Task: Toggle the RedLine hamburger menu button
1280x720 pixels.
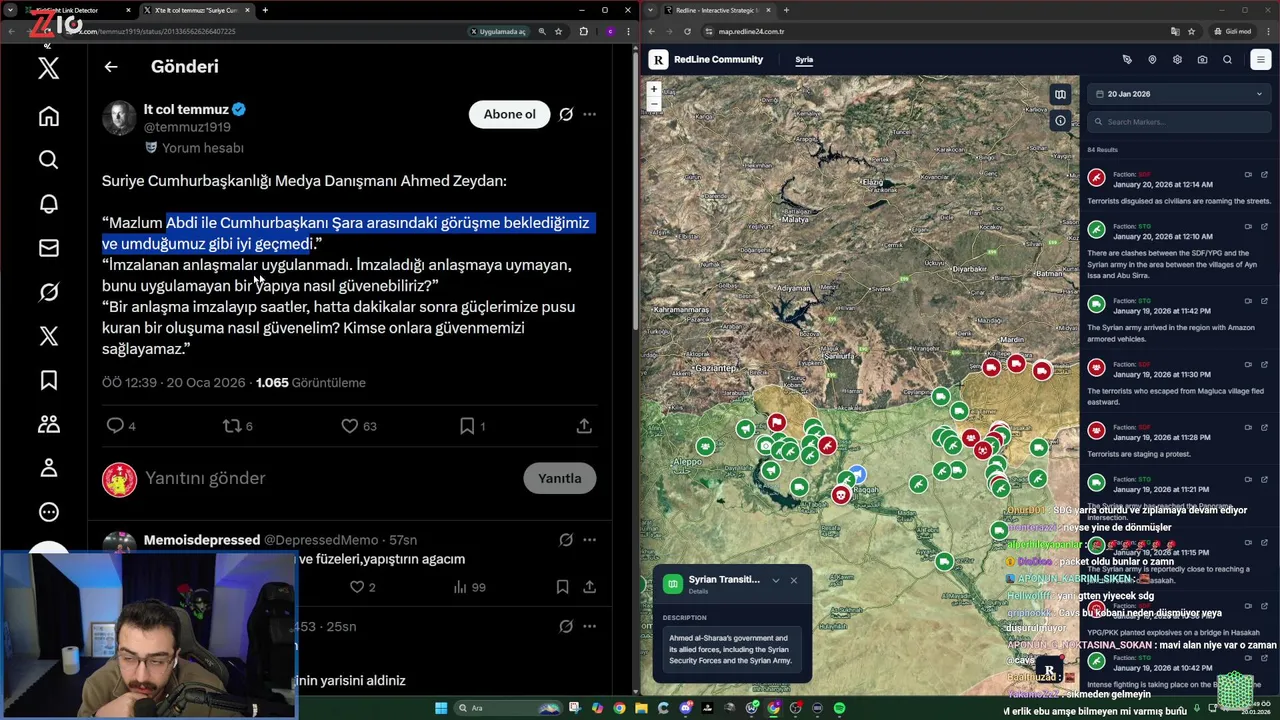Action: point(1260,60)
